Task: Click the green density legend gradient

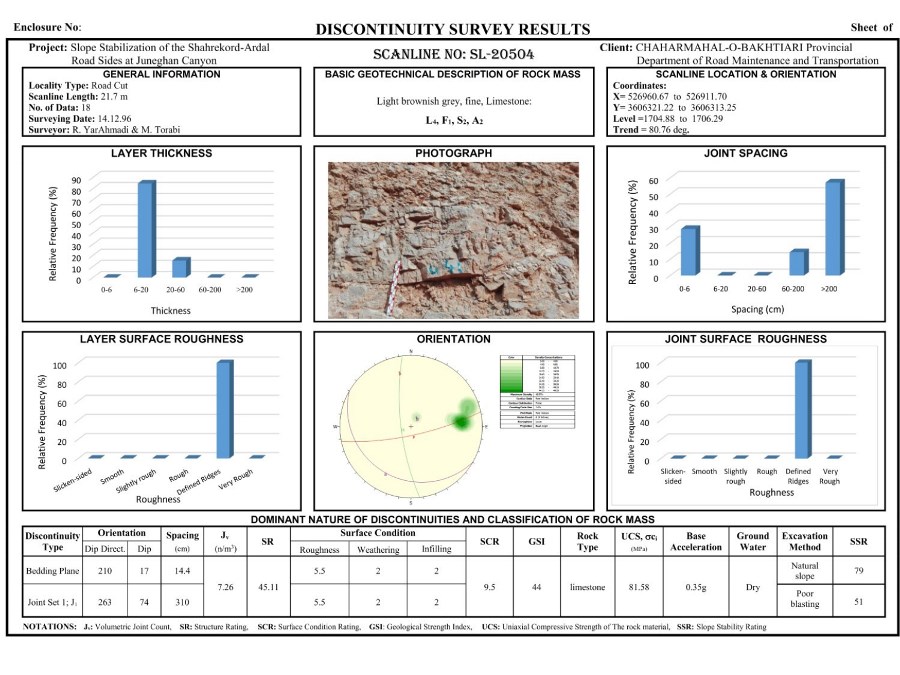Action: (x=511, y=375)
